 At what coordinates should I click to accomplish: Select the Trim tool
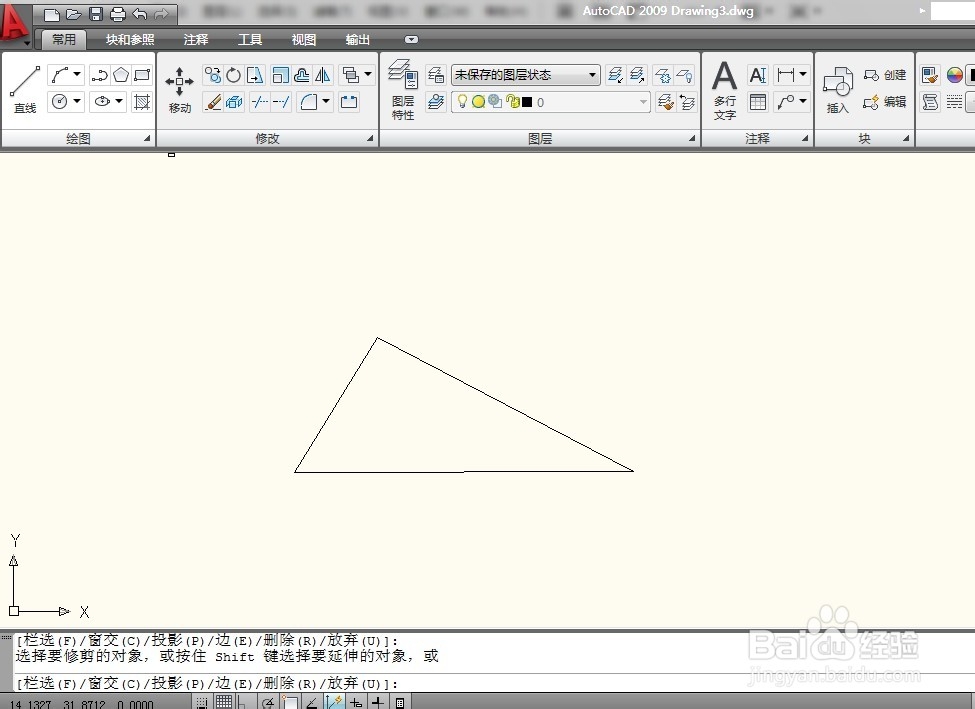point(259,101)
